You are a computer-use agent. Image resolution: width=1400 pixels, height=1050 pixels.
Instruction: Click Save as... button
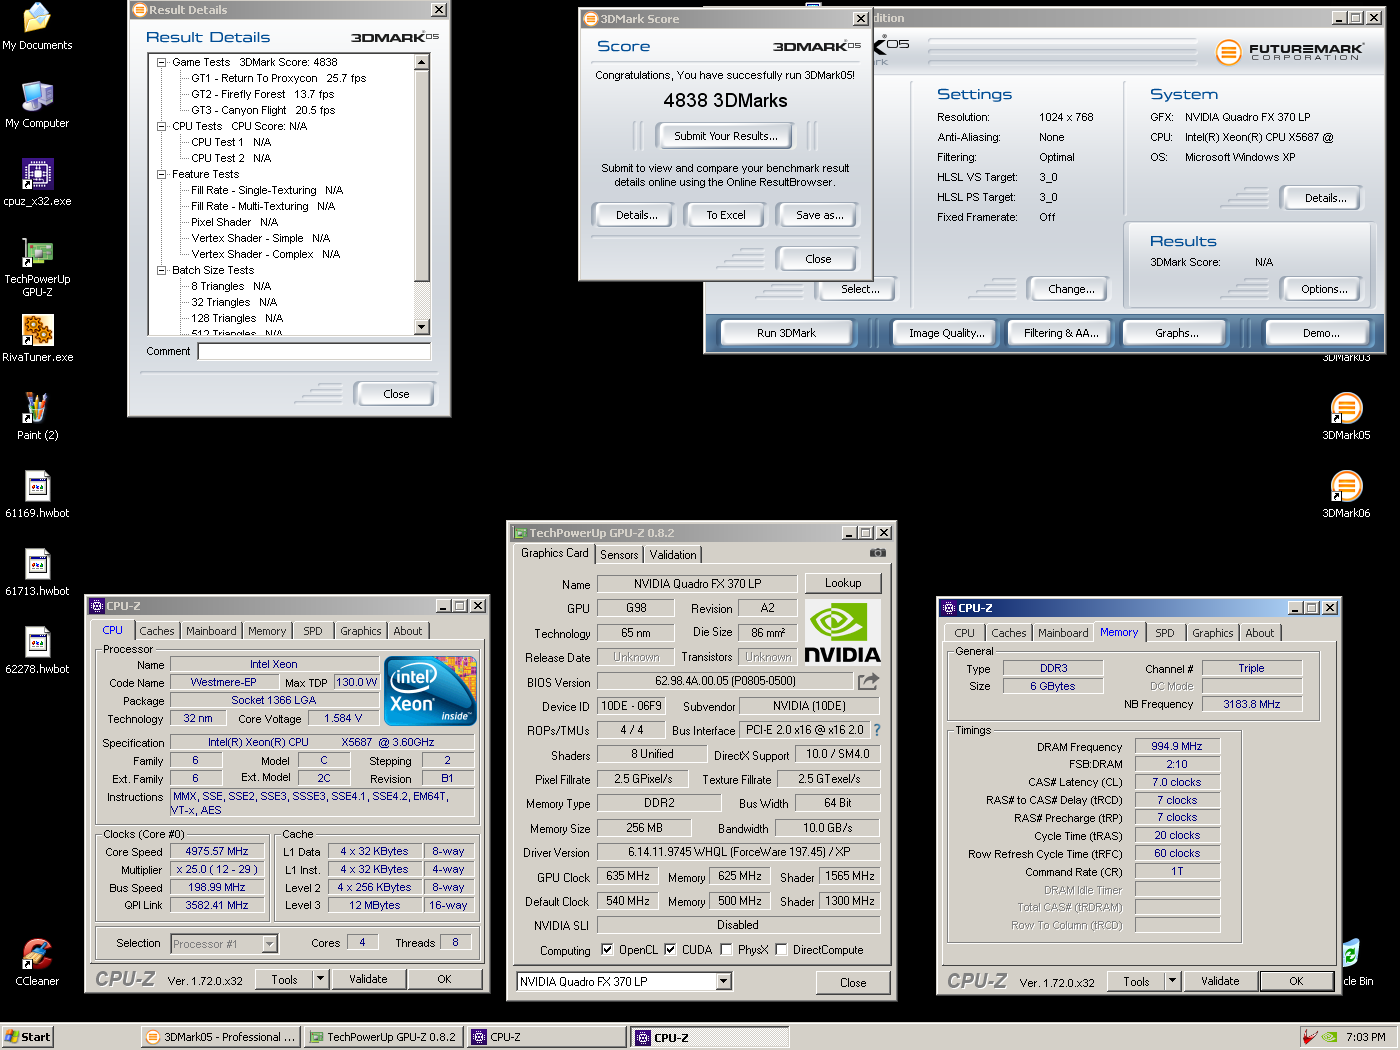pyautogui.click(x=819, y=215)
